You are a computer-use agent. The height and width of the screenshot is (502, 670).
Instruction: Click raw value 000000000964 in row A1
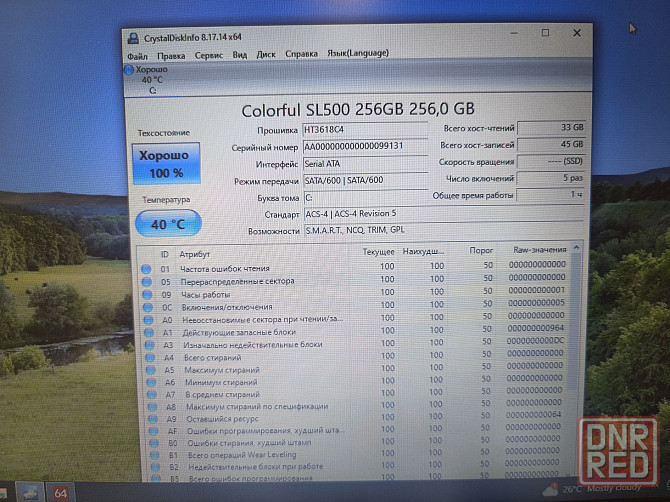coord(536,328)
